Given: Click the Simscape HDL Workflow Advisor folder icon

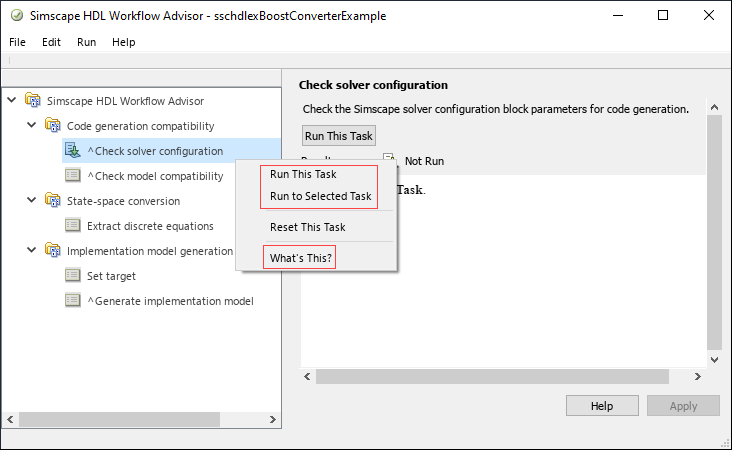Looking at the screenshot, I should tap(33, 101).
